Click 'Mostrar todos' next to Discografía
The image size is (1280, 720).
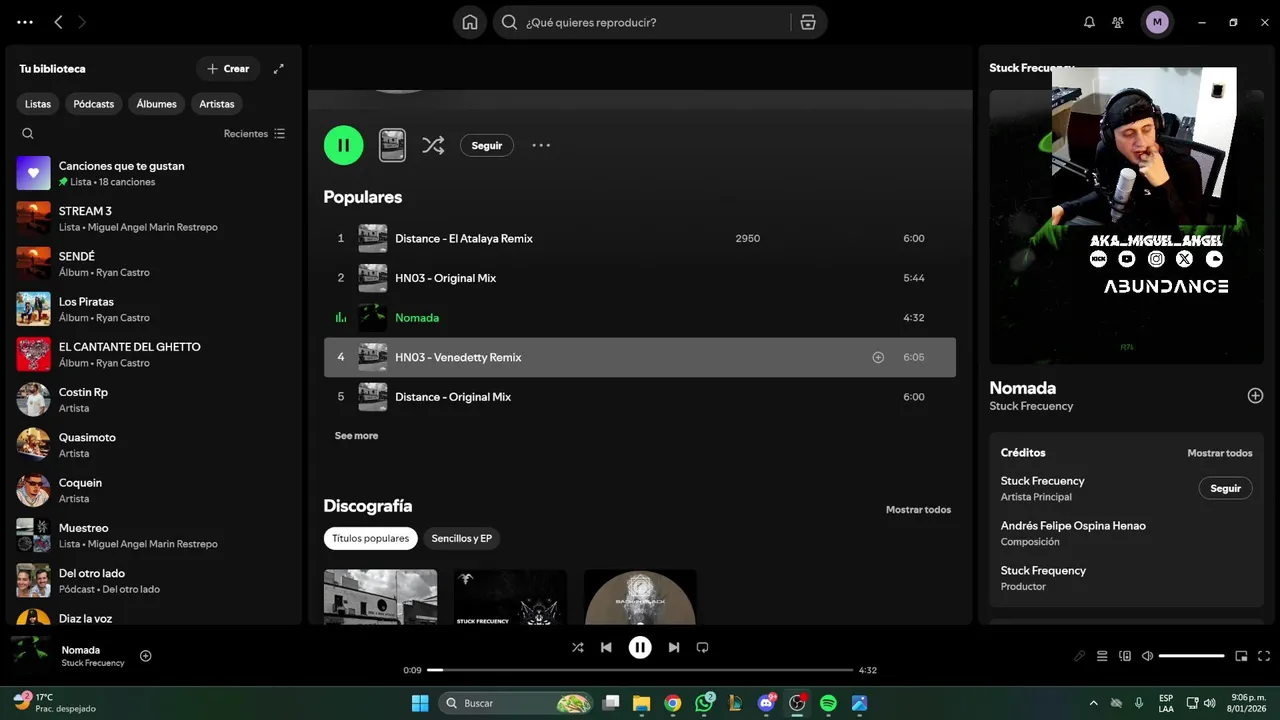[918, 510]
